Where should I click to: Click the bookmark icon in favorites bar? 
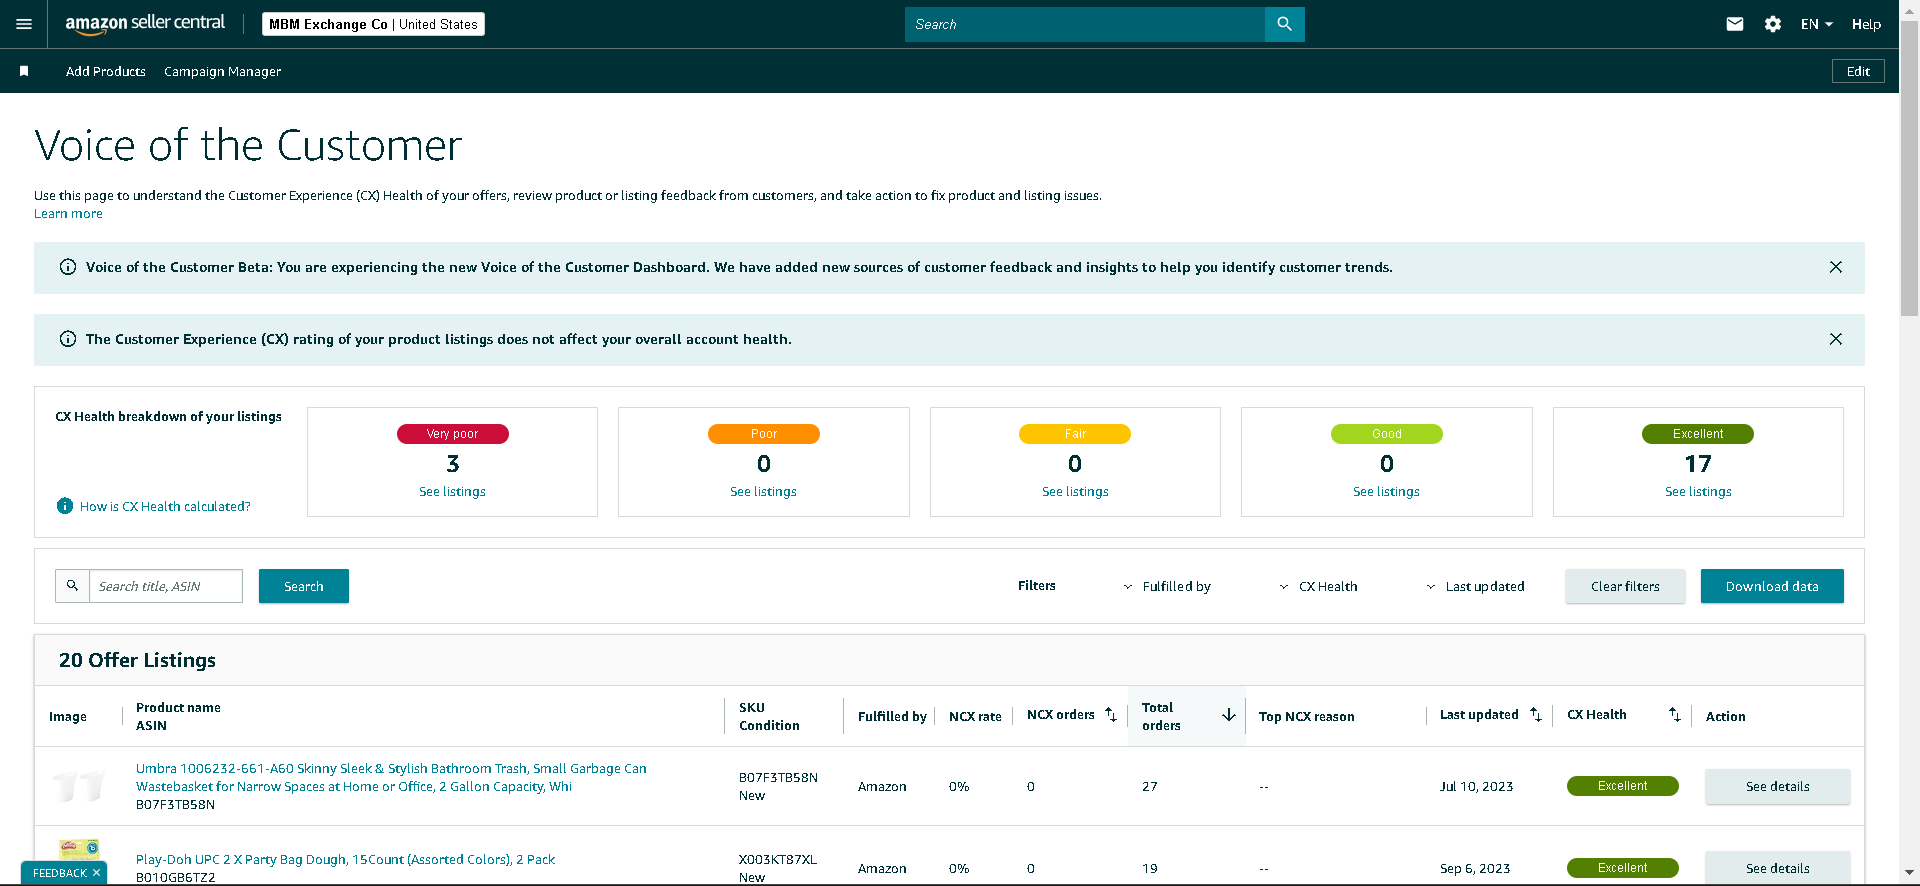pos(24,71)
